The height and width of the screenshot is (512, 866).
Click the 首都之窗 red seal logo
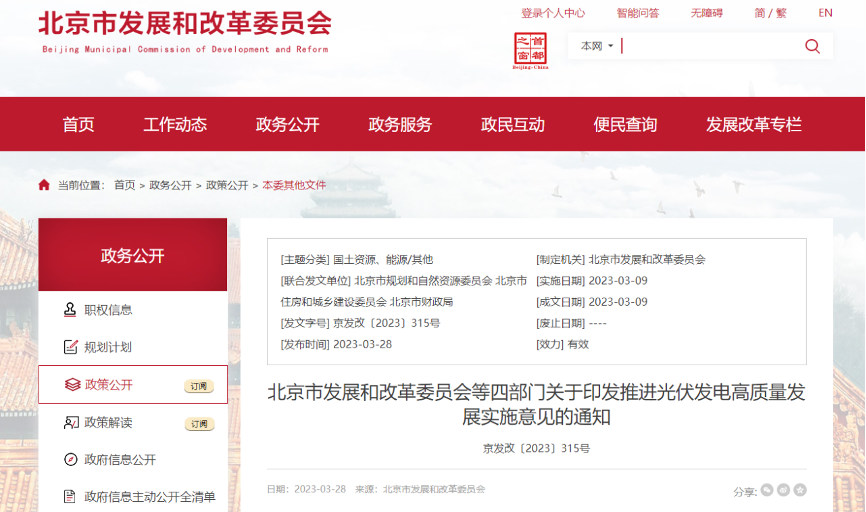click(x=530, y=50)
